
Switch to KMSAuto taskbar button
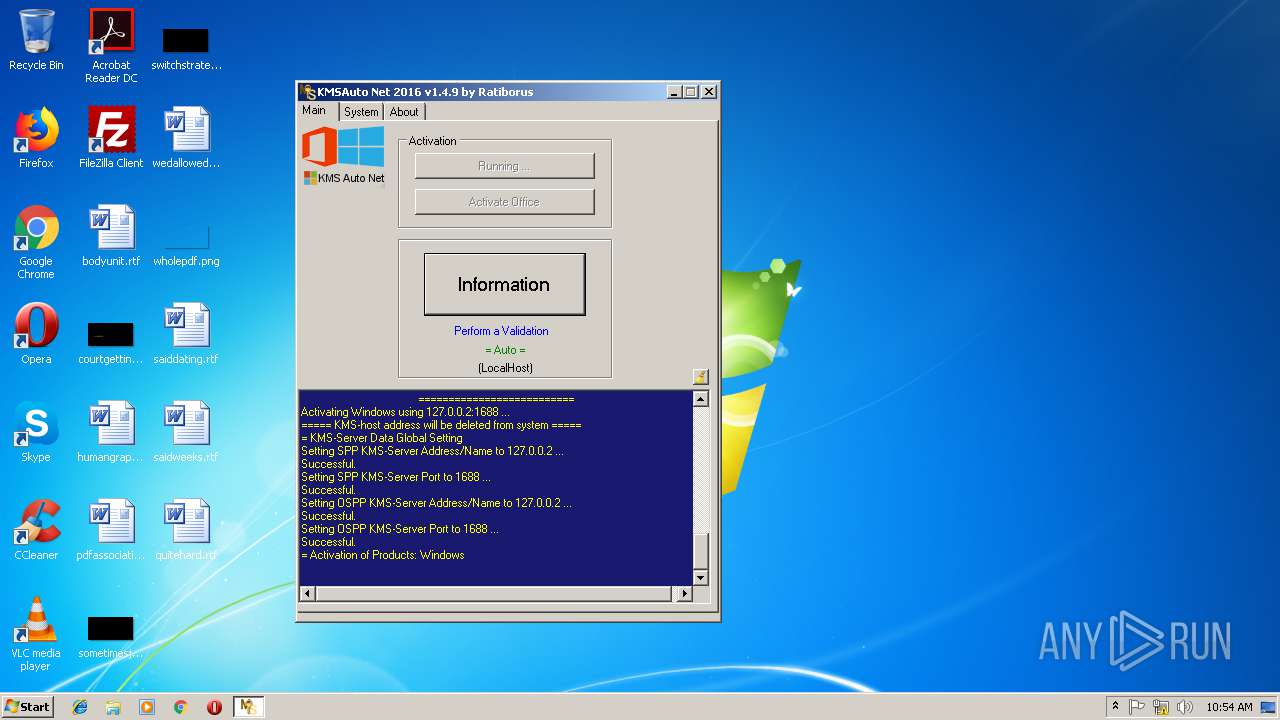[248, 707]
